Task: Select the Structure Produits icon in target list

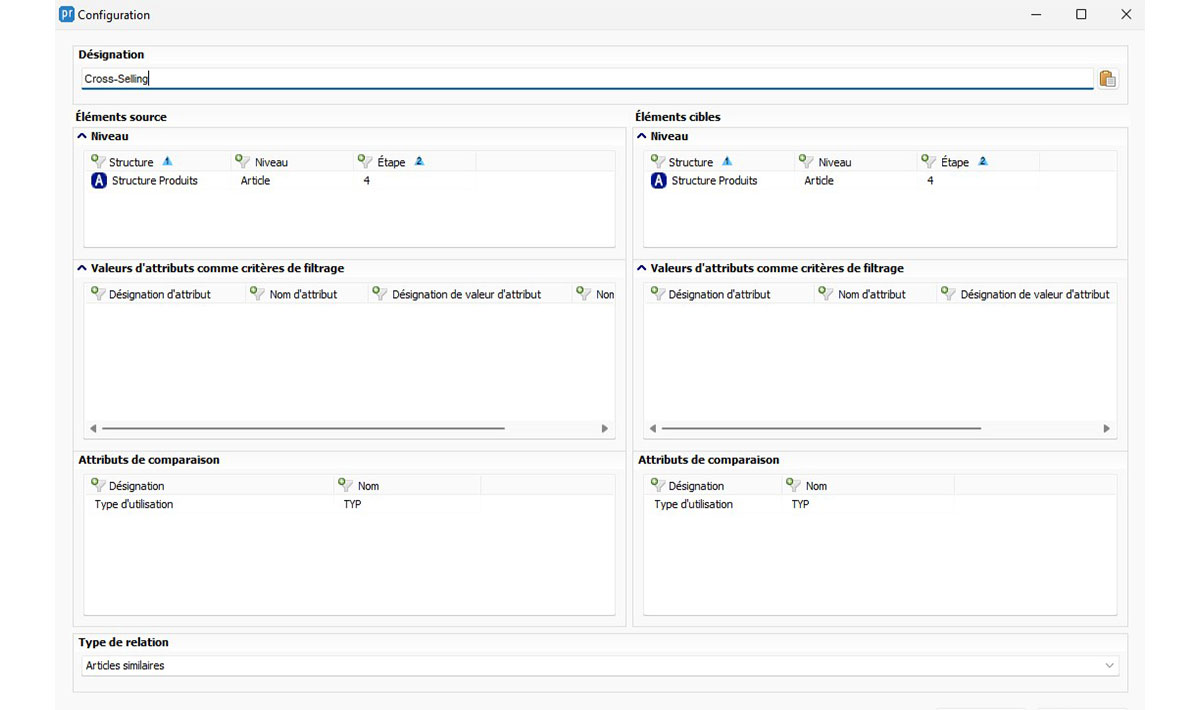Action: 658,181
